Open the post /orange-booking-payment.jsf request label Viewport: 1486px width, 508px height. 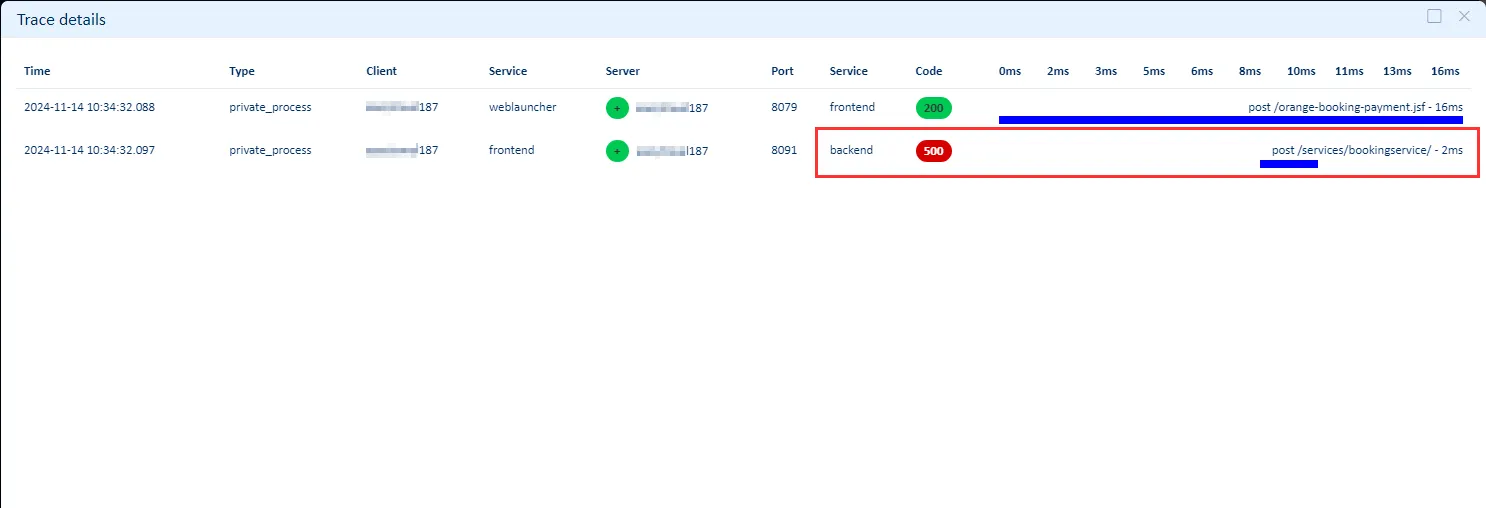pyautogui.click(x=1355, y=107)
